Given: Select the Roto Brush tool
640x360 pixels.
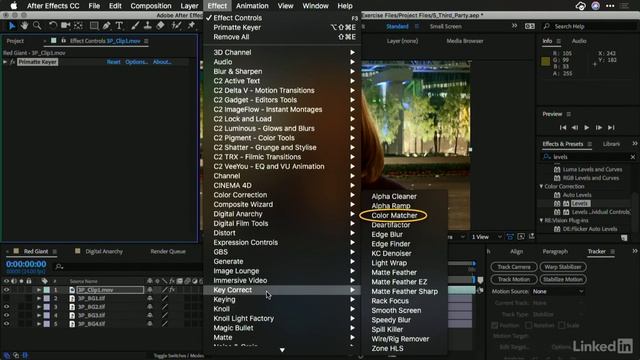Looking at the screenshot, I should (x=176, y=26).
